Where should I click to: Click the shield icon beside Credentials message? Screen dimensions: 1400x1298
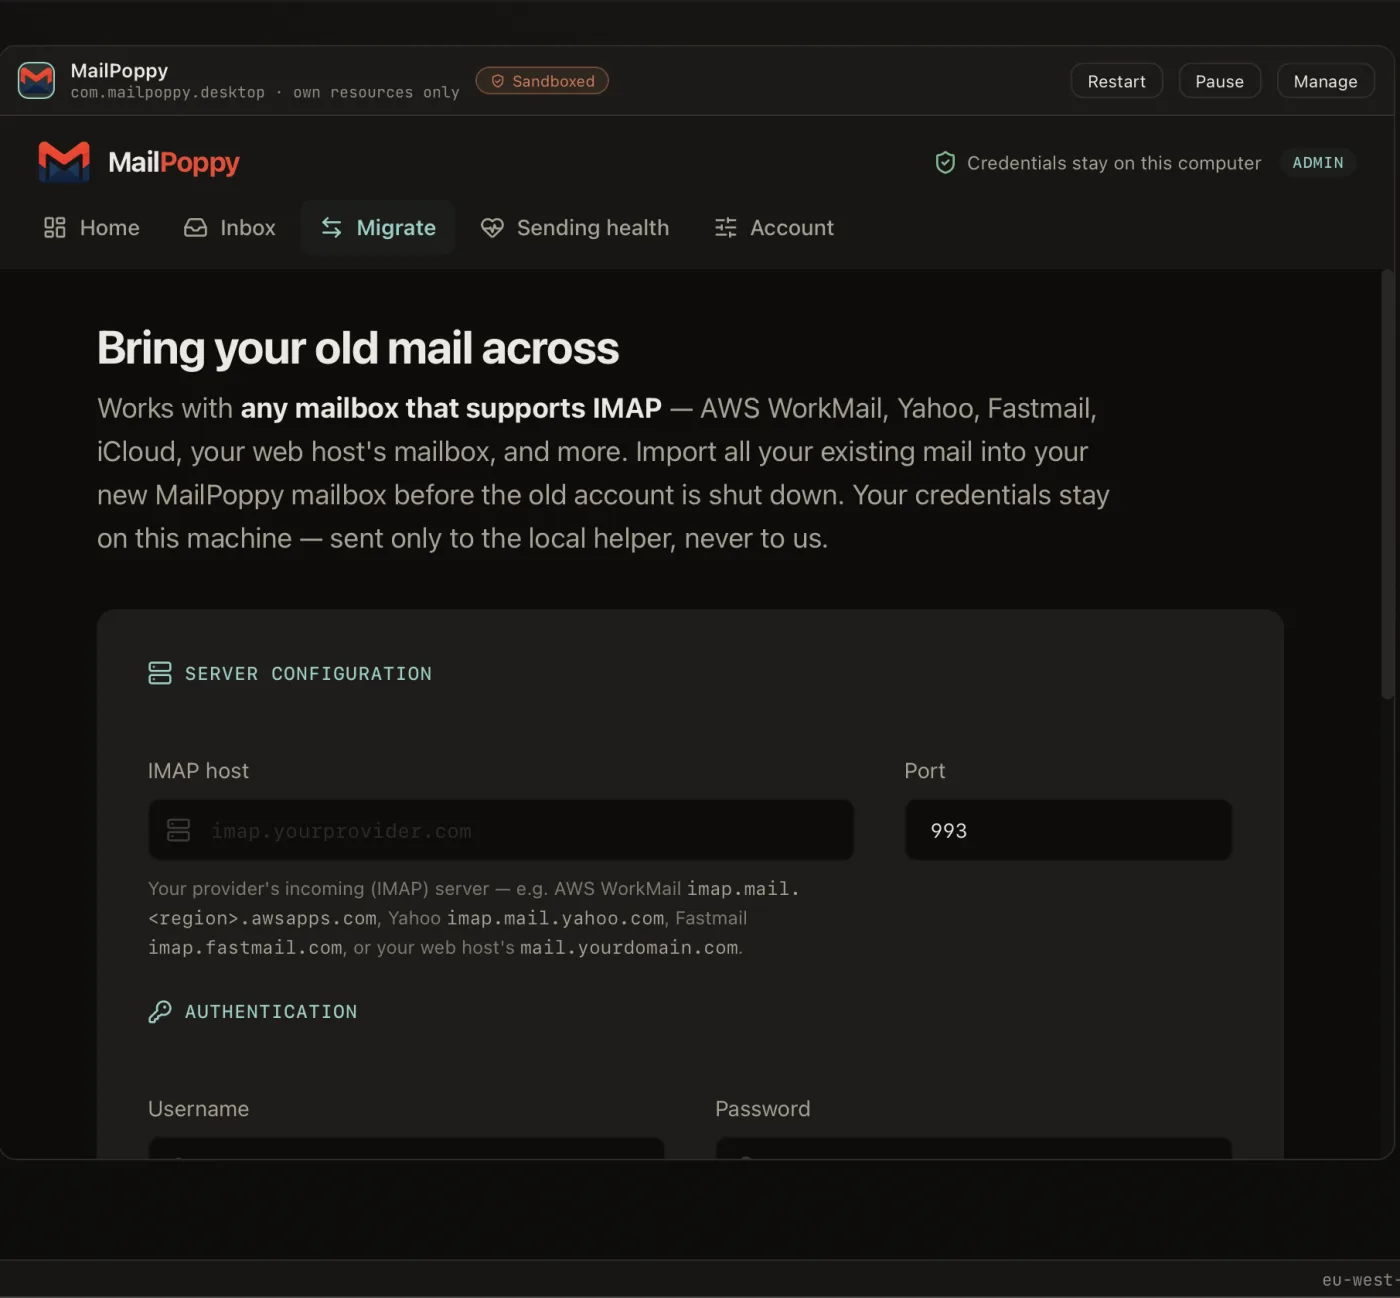945,163
